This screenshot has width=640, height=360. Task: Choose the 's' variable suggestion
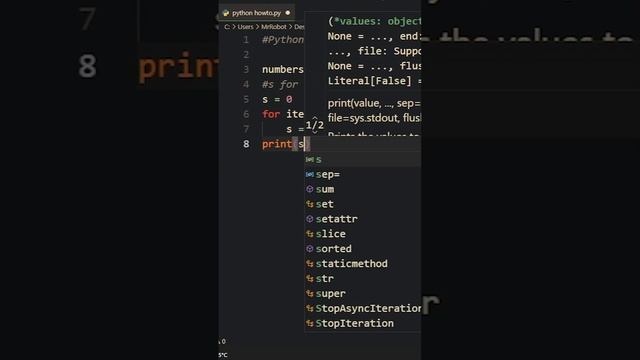coord(363,160)
